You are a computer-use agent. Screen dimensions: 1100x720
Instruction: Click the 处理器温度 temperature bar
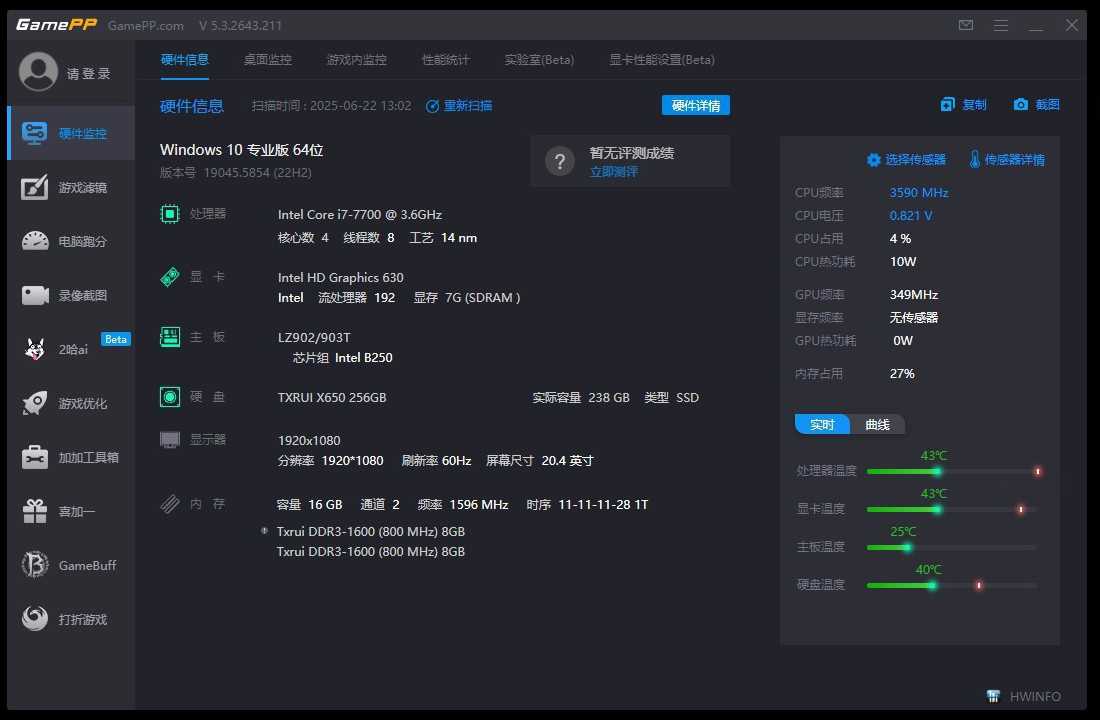[954, 472]
